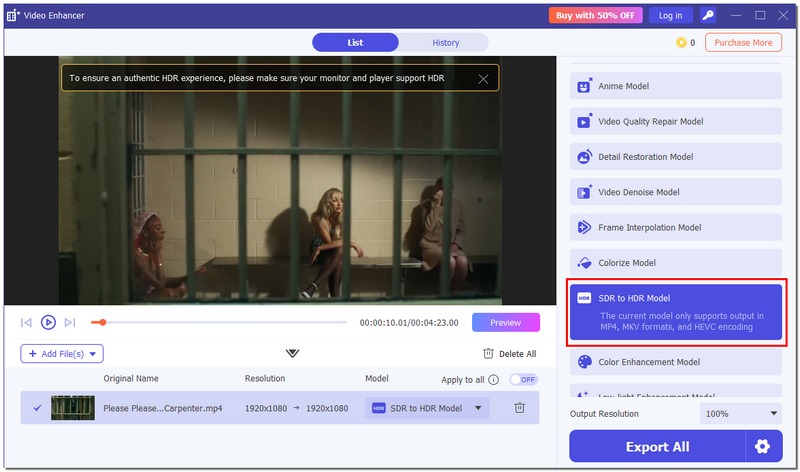This screenshot has height=472, width=800.
Task: Toggle the Apply to all switch
Action: pos(523,380)
